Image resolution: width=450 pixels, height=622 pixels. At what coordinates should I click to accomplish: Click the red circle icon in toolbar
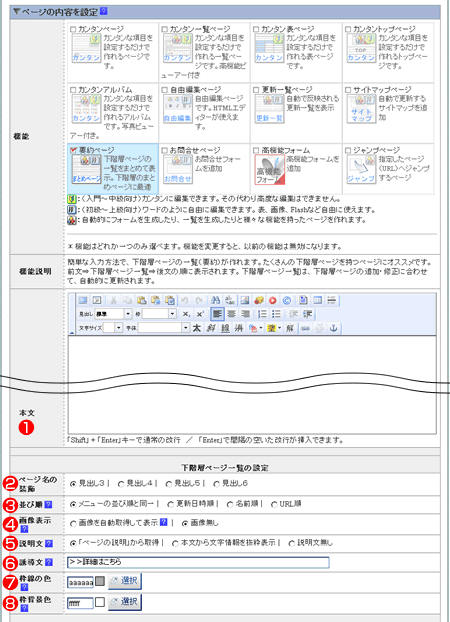273,300
